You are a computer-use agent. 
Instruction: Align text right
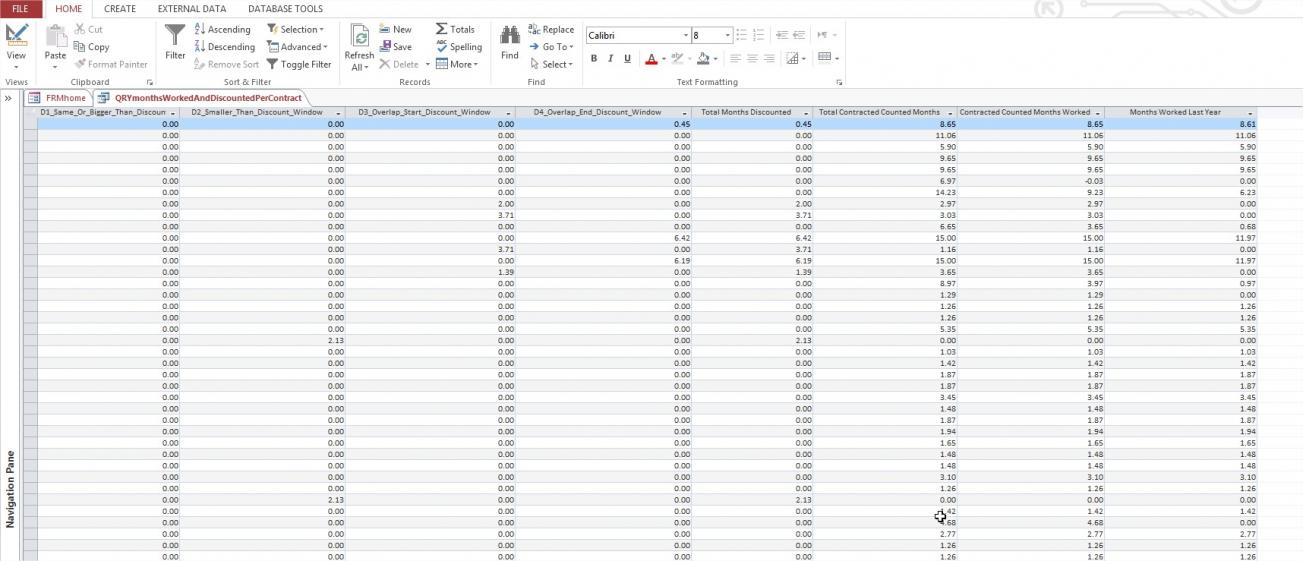tap(769, 59)
